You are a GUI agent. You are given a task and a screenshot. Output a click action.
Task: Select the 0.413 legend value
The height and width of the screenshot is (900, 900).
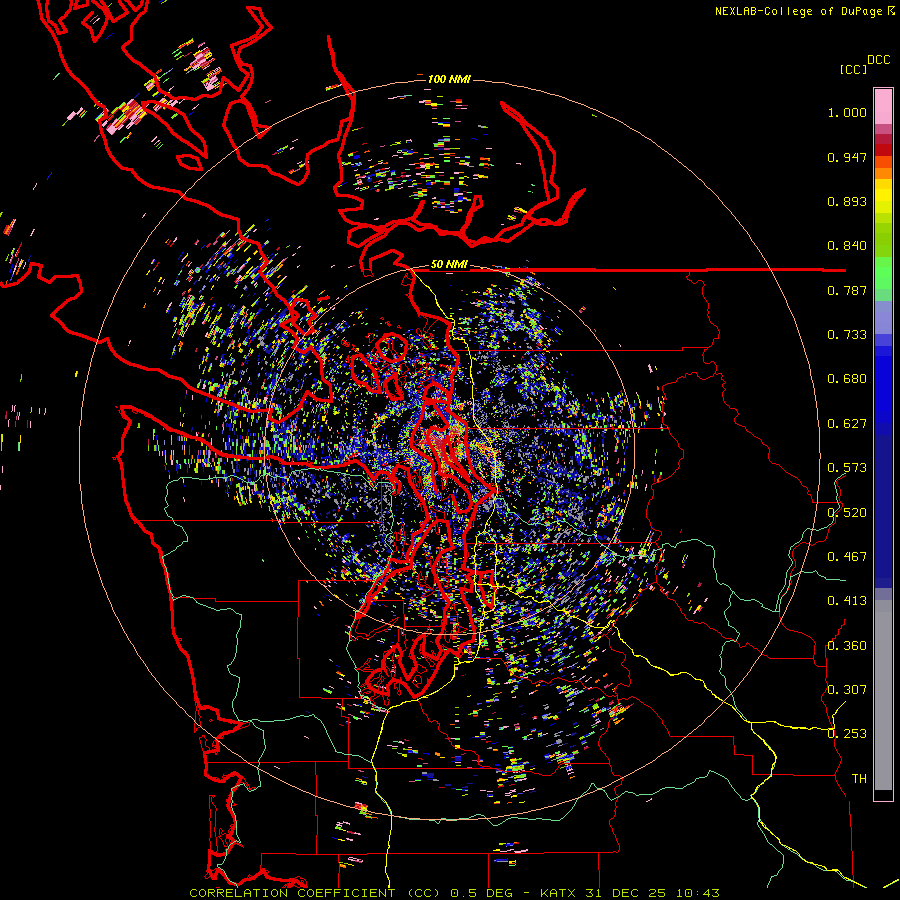point(847,601)
